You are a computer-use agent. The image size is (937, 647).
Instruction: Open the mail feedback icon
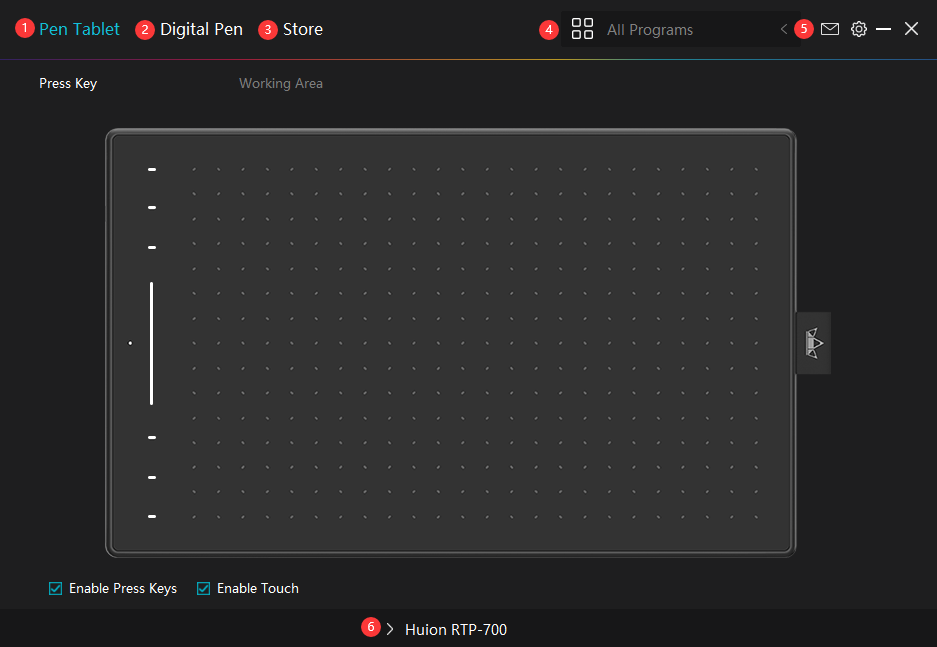pos(830,29)
